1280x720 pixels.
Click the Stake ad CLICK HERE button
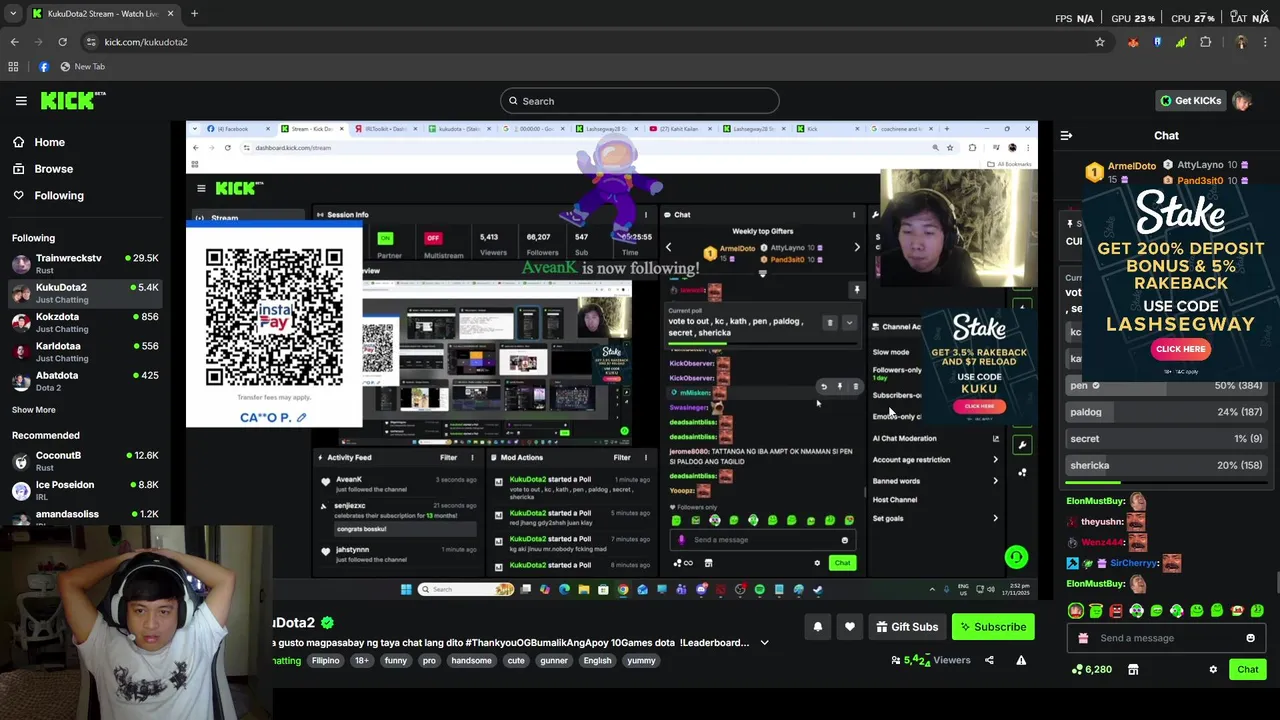coord(1180,349)
